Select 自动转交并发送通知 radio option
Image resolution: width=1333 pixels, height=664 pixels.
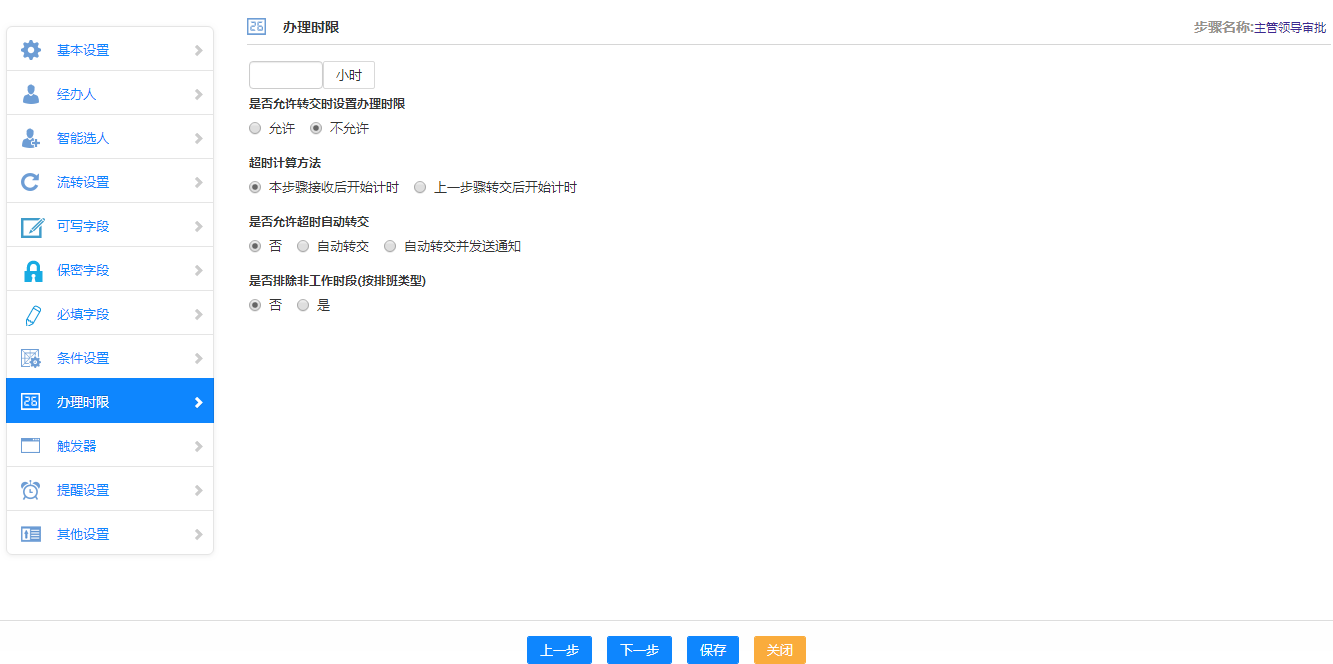pyautogui.click(x=390, y=246)
